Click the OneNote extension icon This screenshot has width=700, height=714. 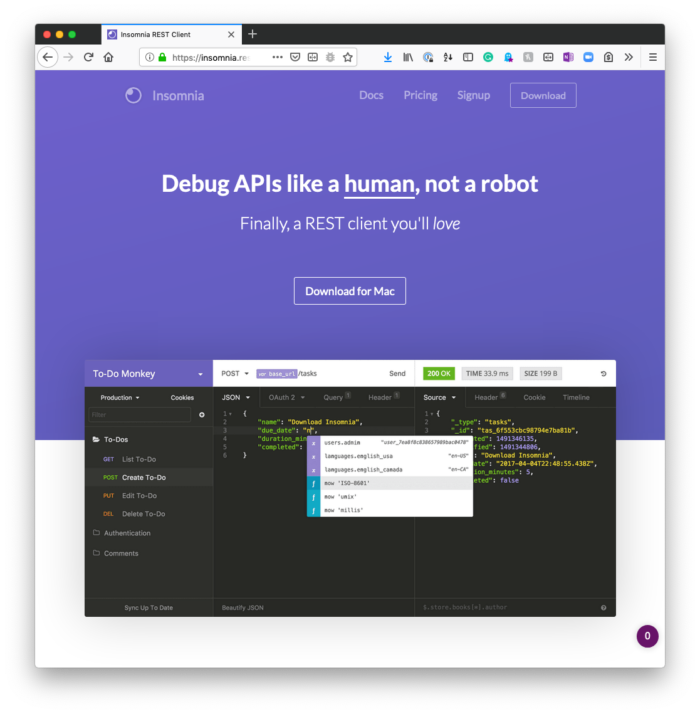pos(568,57)
